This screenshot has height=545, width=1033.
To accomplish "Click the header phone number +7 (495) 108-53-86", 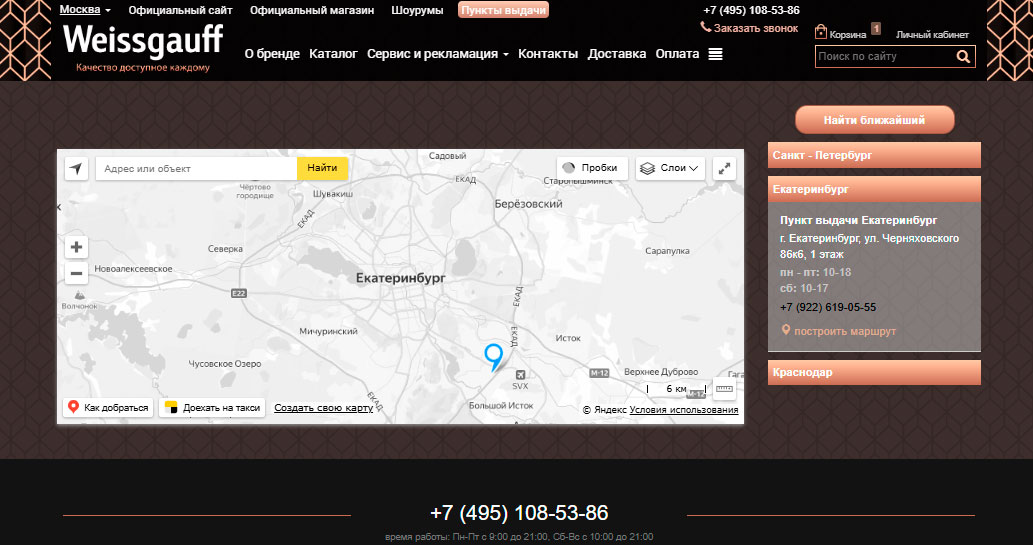I will (751, 11).
